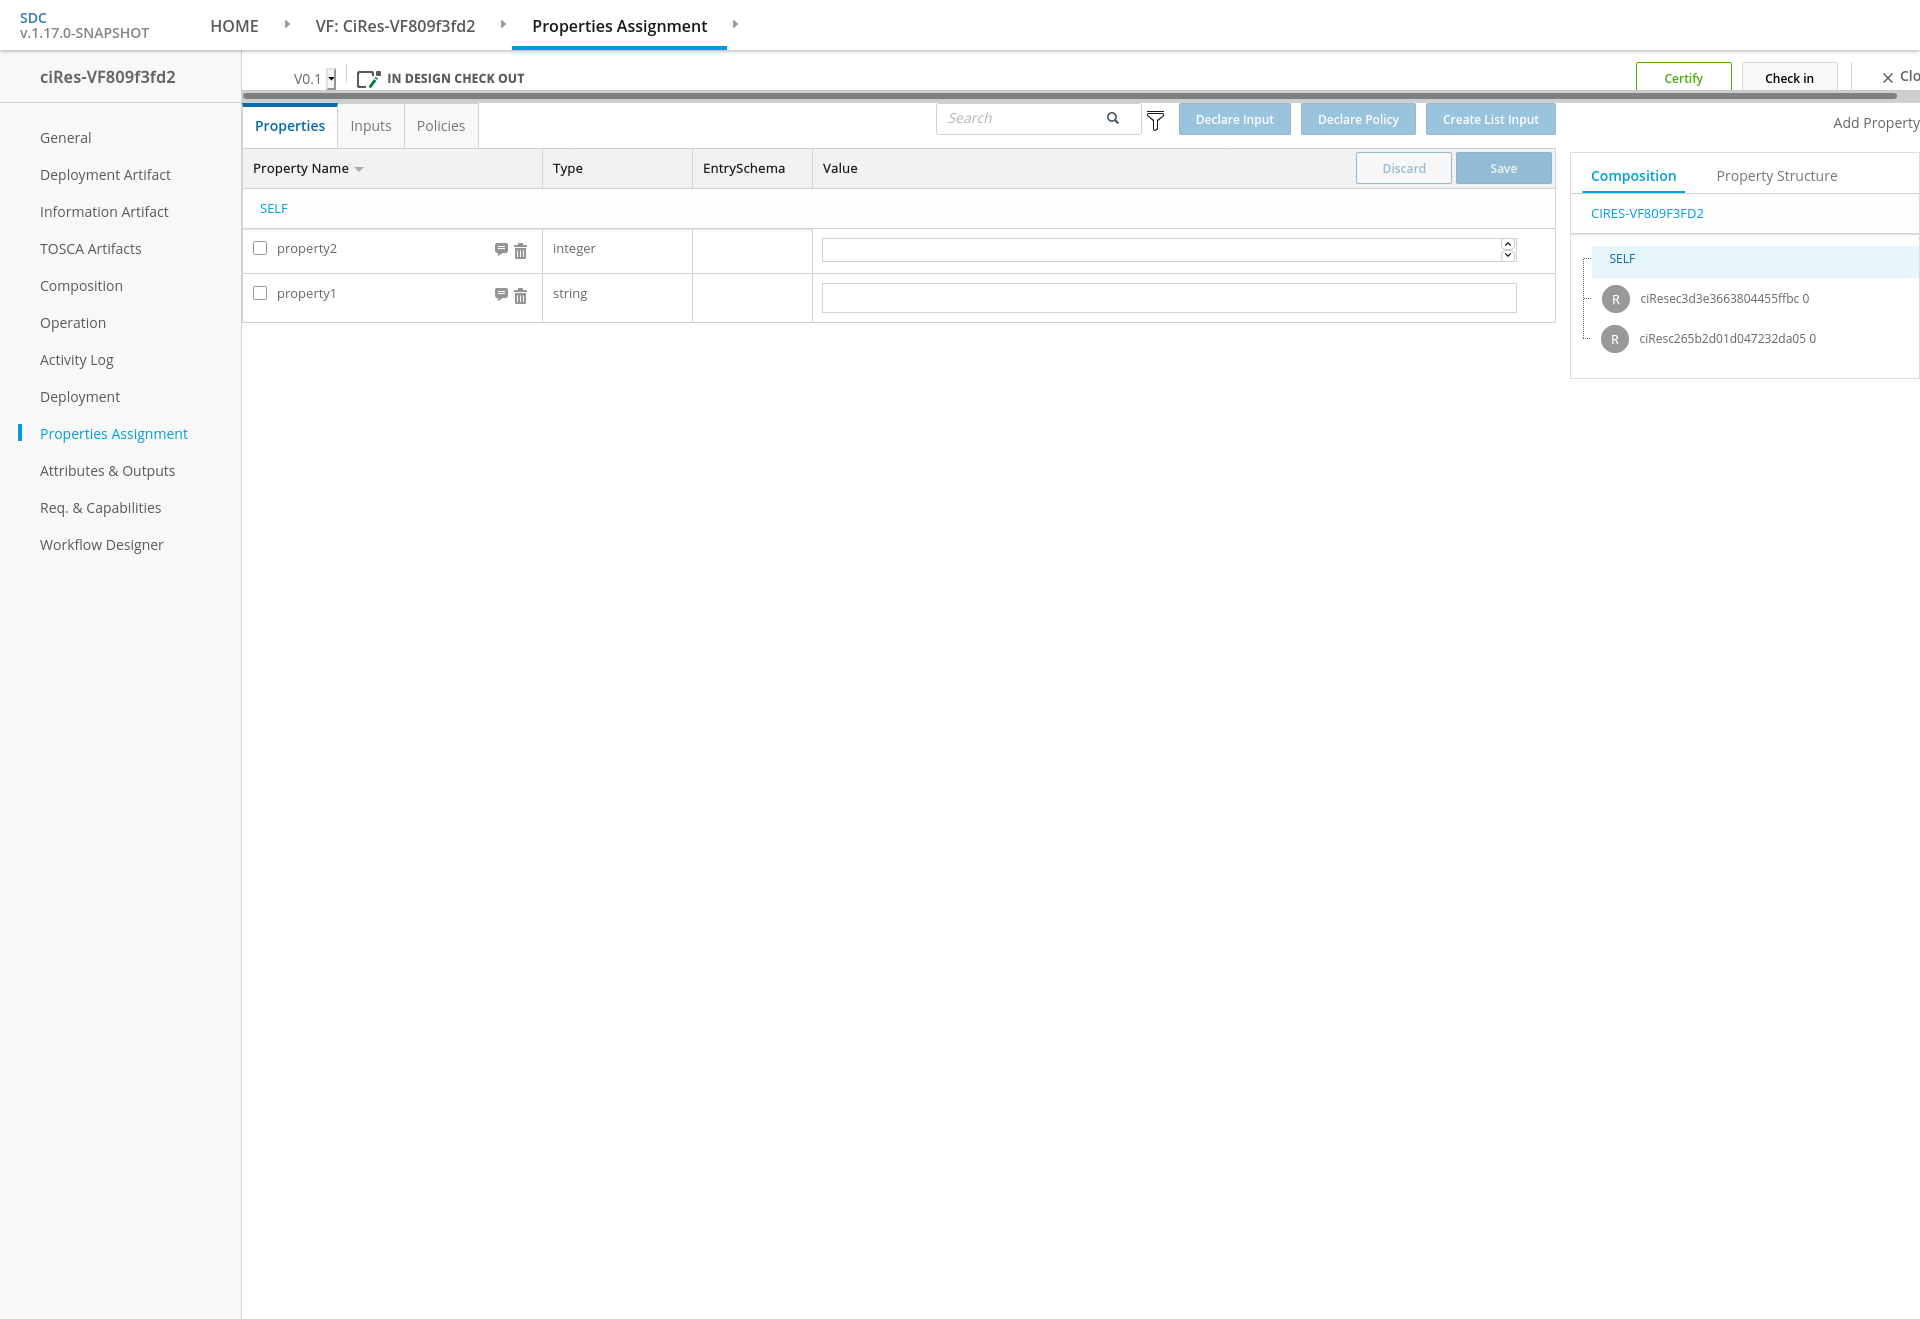Tick the property2 checkbox
Viewport: 1920px width, 1319px height.
(260, 248)
